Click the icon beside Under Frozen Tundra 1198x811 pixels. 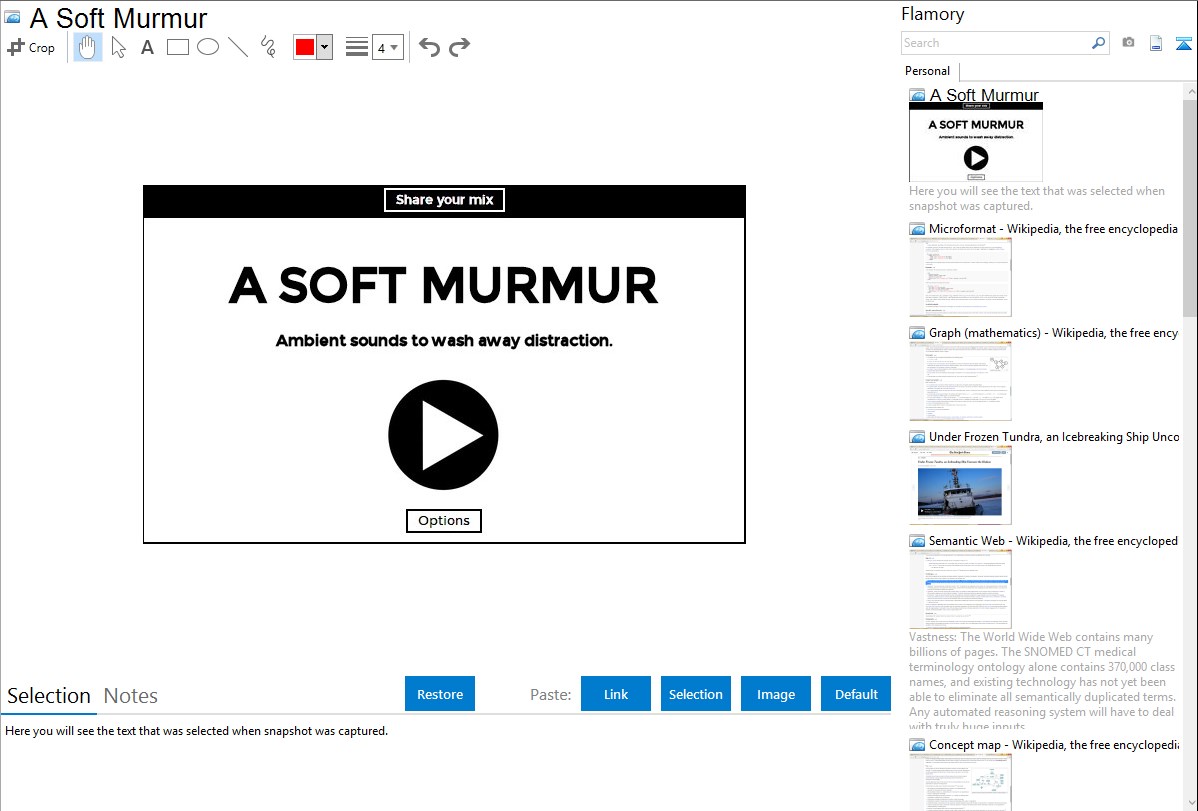[918, 437]
